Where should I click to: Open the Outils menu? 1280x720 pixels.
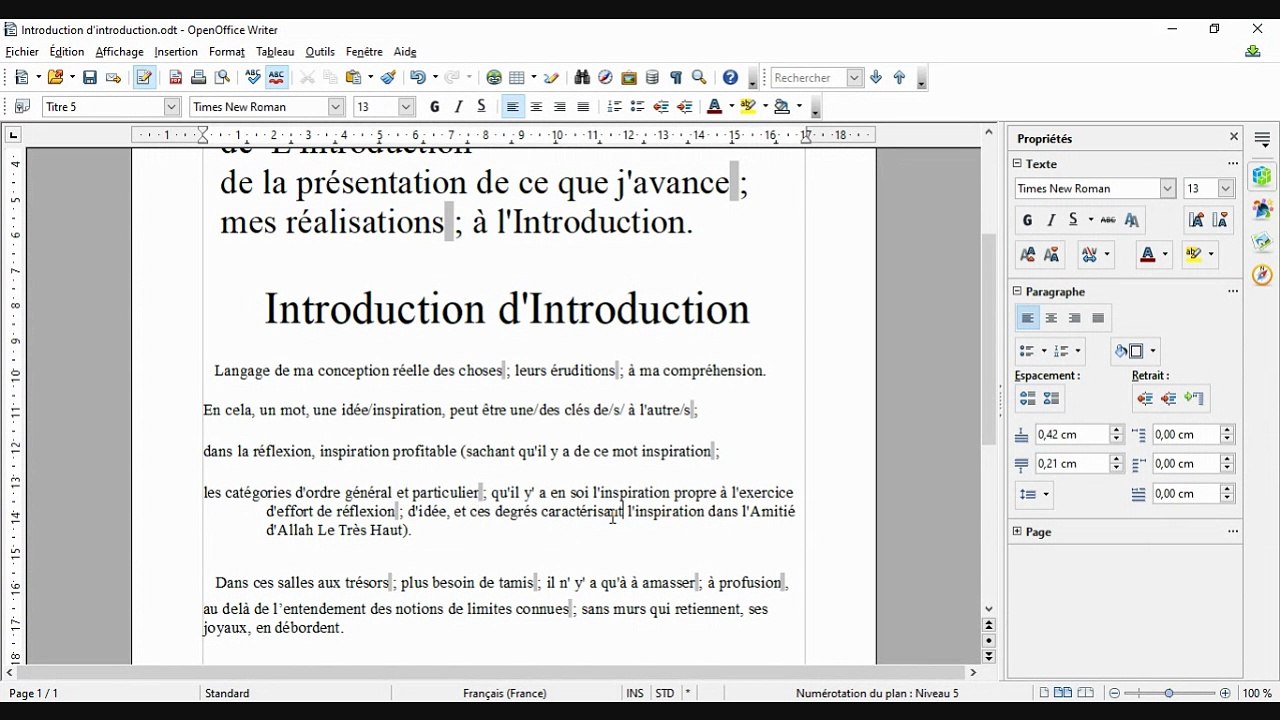pyautogui.click(x=320, y=51)
